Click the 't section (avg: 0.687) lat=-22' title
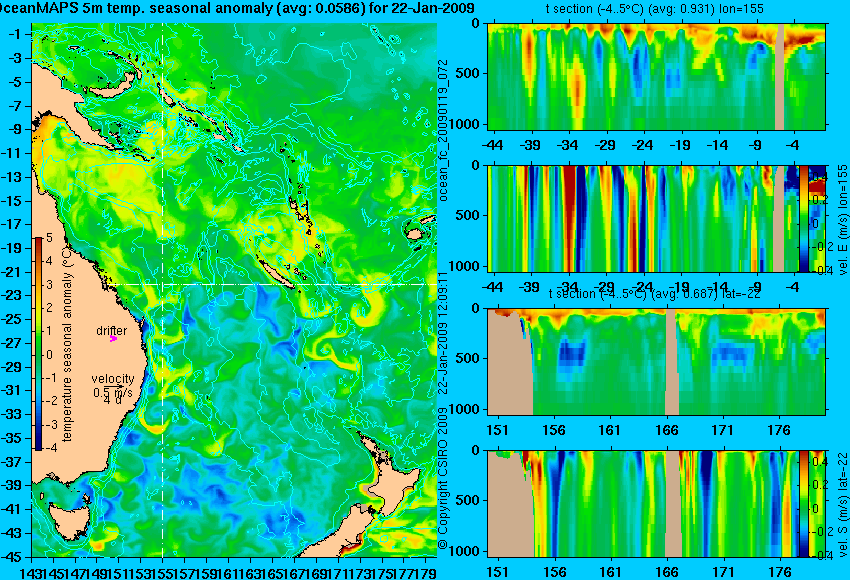850x580 pixels. 654,294
